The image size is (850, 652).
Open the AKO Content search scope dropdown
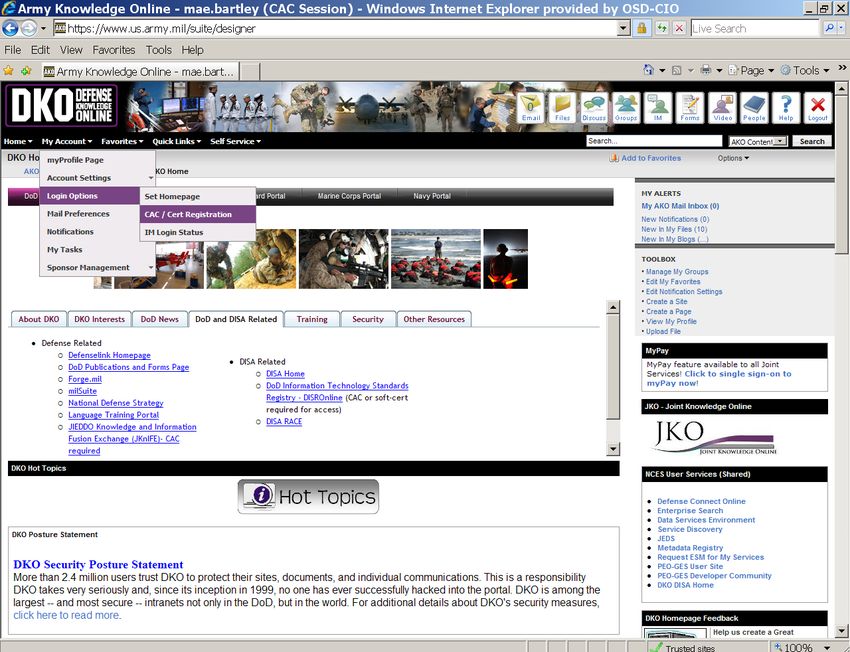point(758,141)
